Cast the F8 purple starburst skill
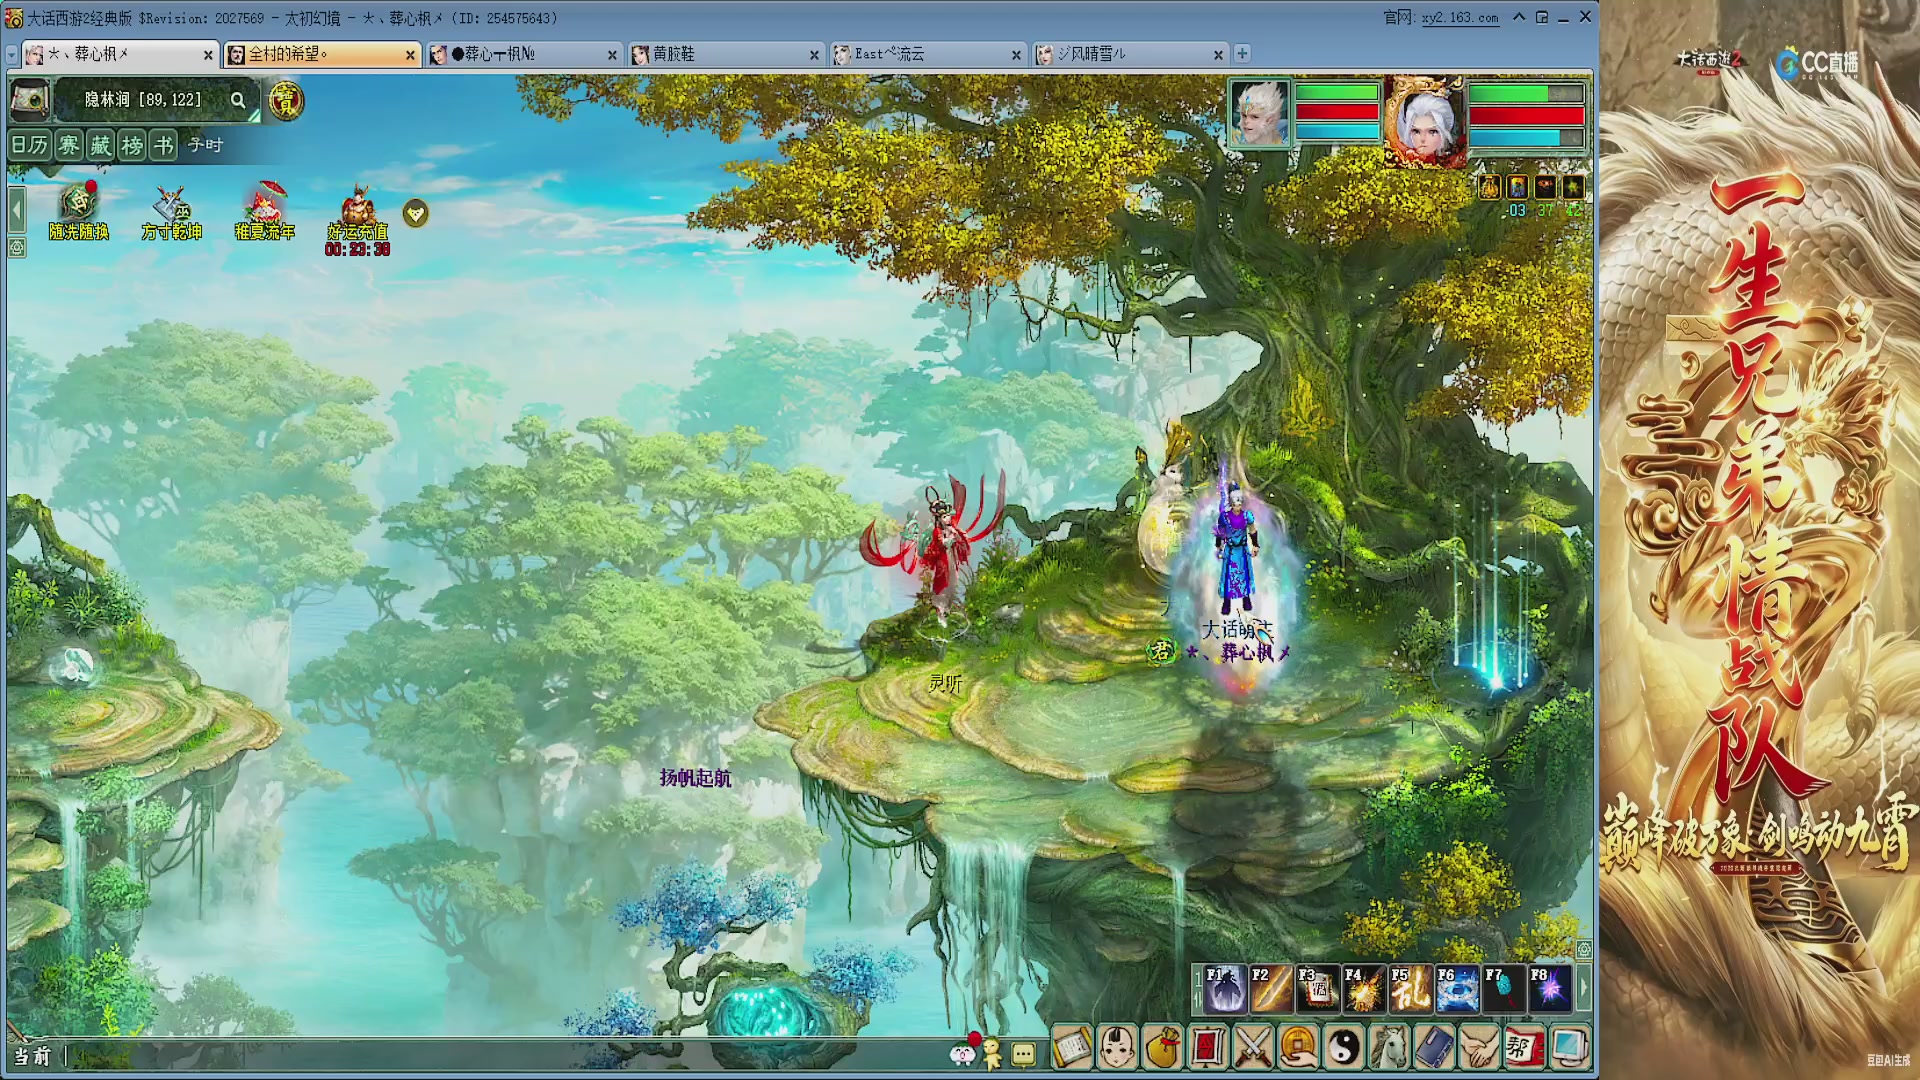Viewport: 1920px width, 1080px height. (1550, 989)
